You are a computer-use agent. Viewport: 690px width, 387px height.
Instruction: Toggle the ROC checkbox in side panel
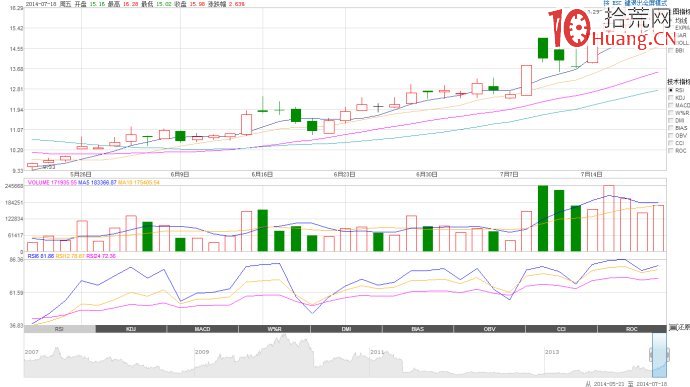tap(671, 151)
